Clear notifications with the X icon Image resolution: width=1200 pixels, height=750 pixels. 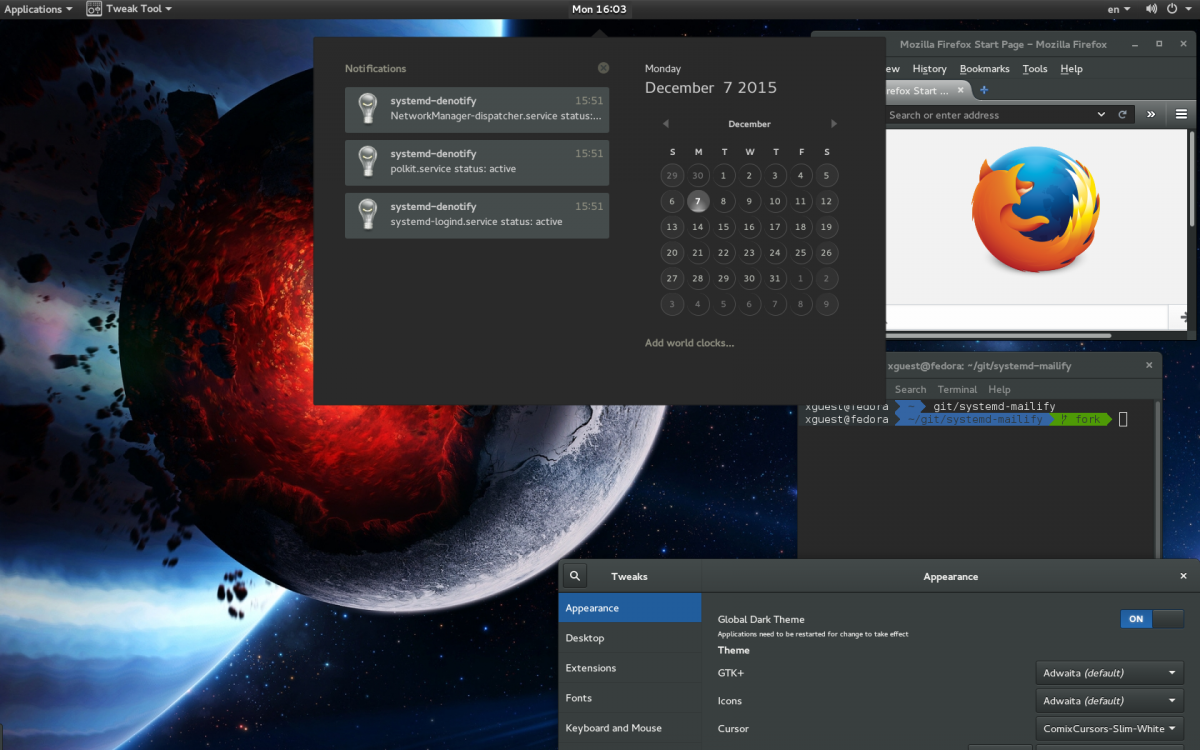pos(603,68)
